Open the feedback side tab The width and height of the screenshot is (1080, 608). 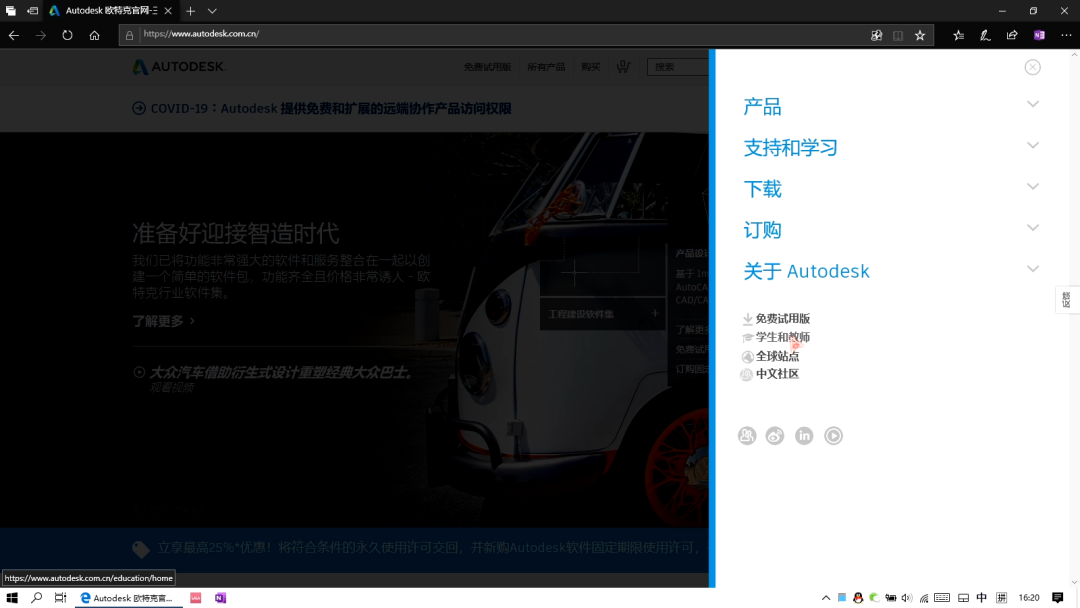tap(1066, 300)
